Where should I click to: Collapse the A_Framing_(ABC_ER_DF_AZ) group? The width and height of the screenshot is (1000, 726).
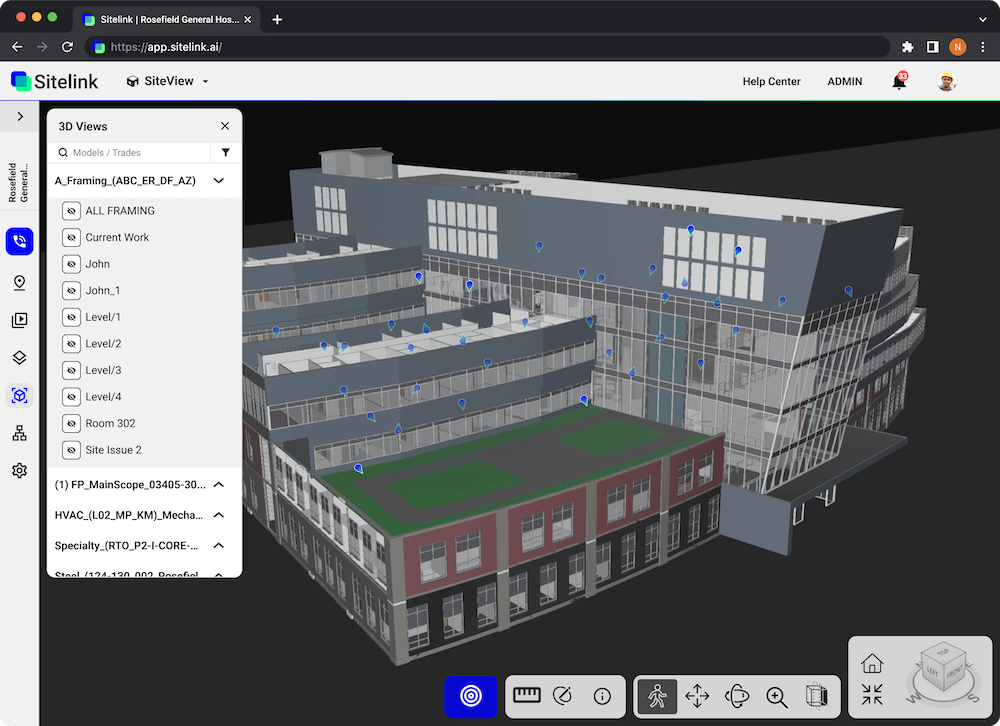point(218,181)
